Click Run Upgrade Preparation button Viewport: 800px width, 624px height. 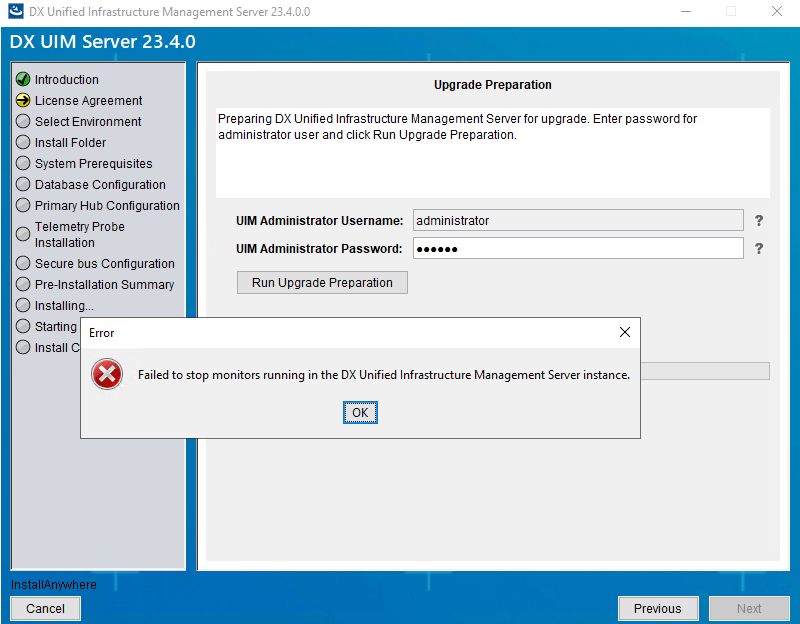click(x=322, y=283)
